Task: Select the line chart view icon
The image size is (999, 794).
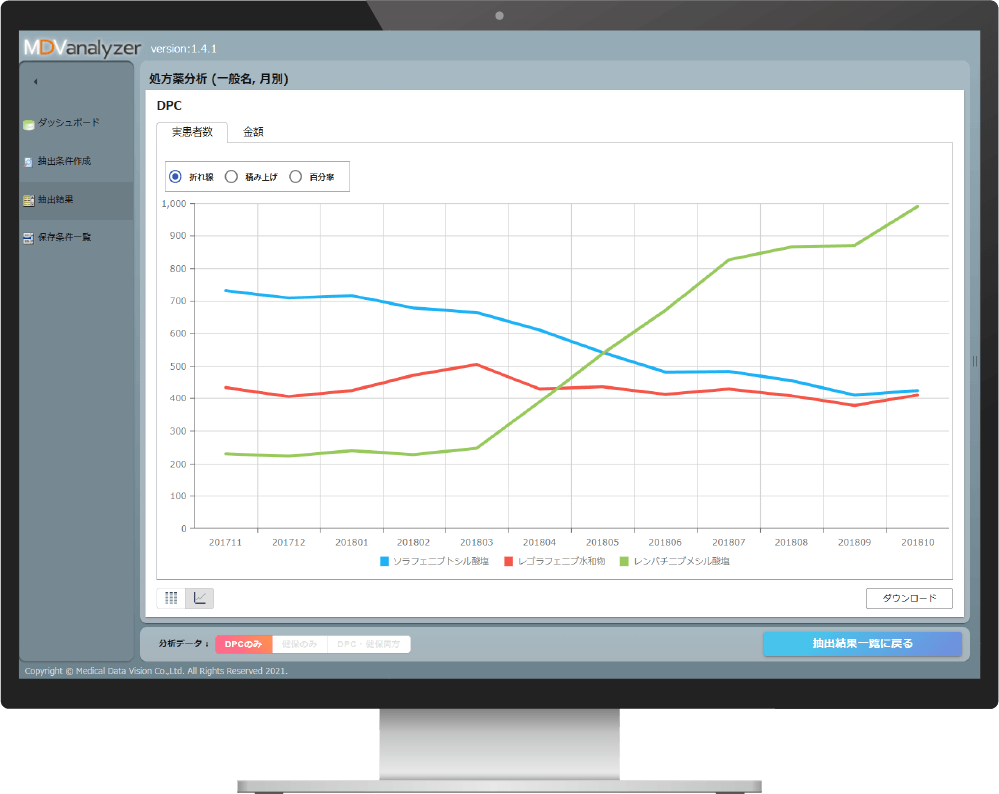Action: pos(200,598)
